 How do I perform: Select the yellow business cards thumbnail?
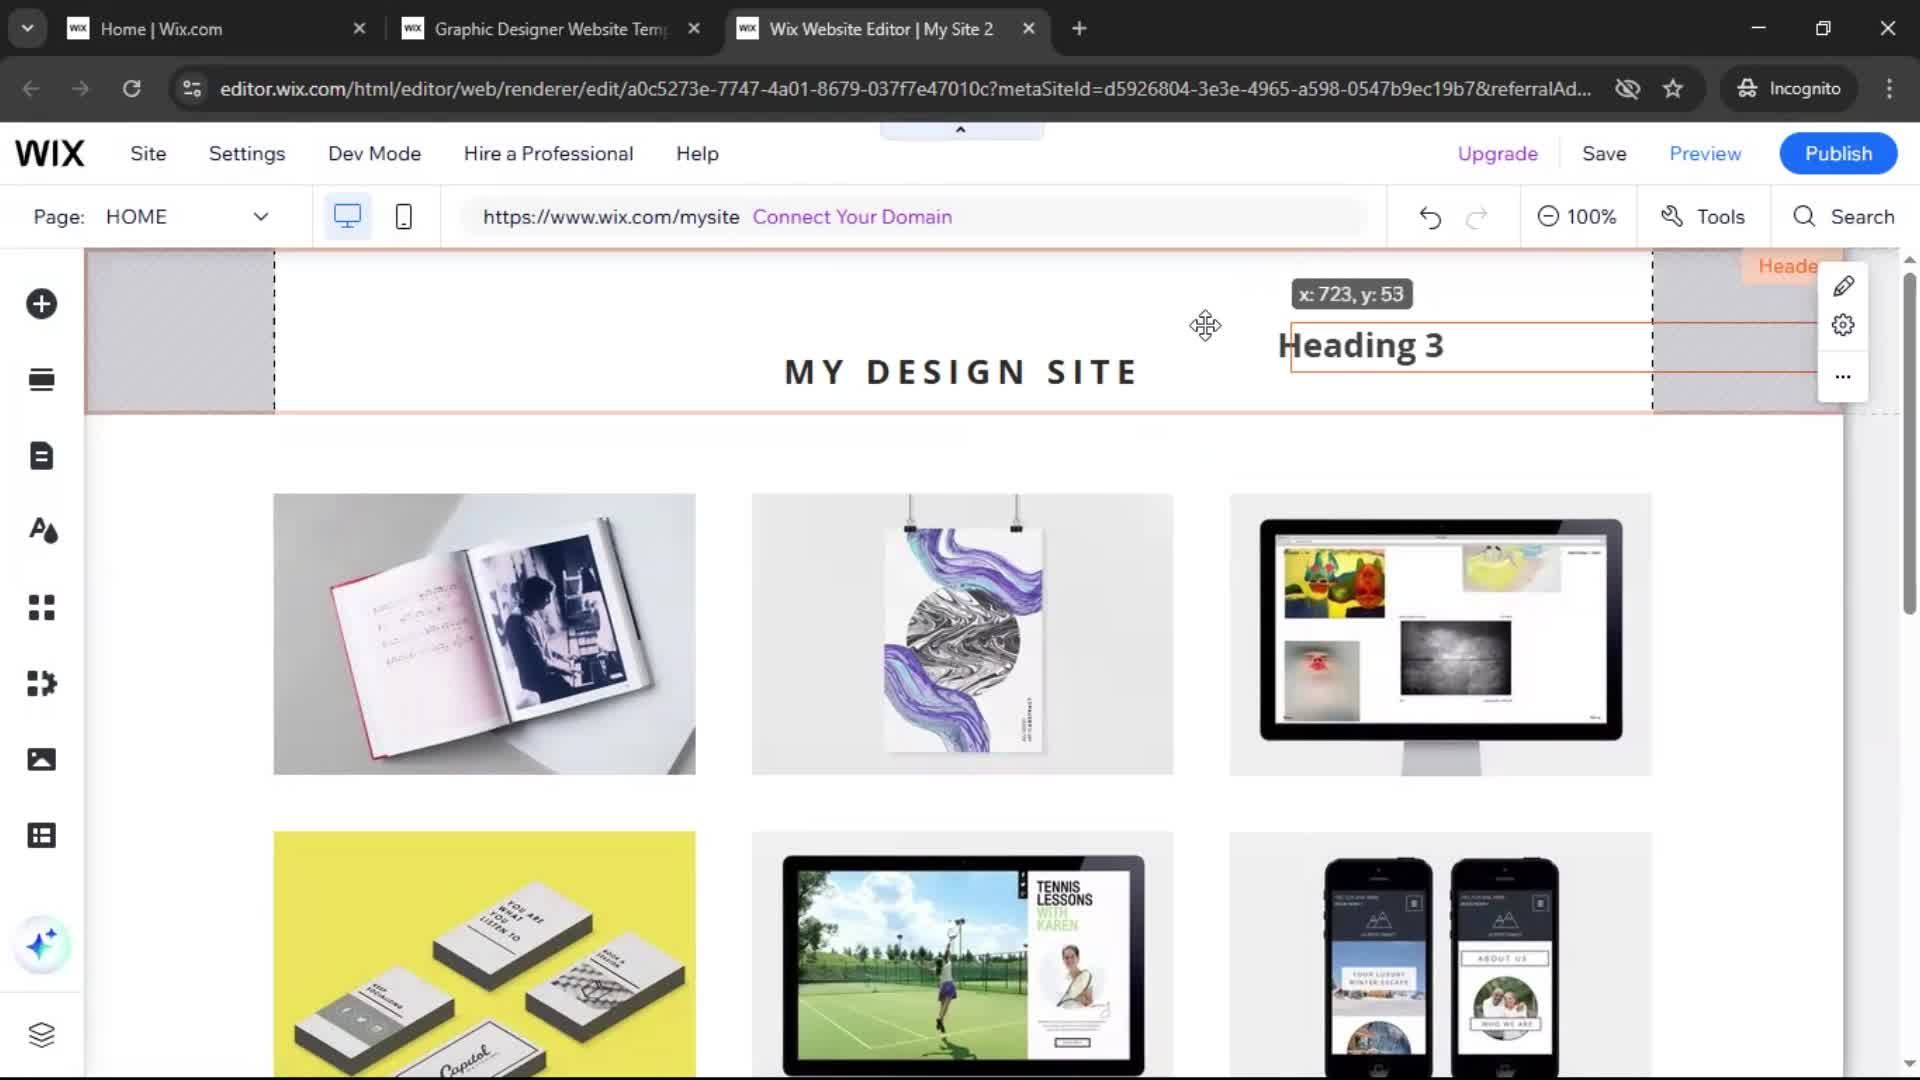click(484, 955)
